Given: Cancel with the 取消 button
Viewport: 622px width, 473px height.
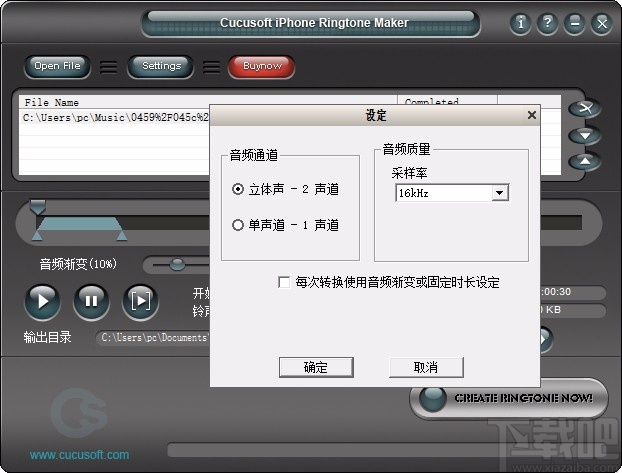Looking at the screenshot, I should (x=426, y=367).
